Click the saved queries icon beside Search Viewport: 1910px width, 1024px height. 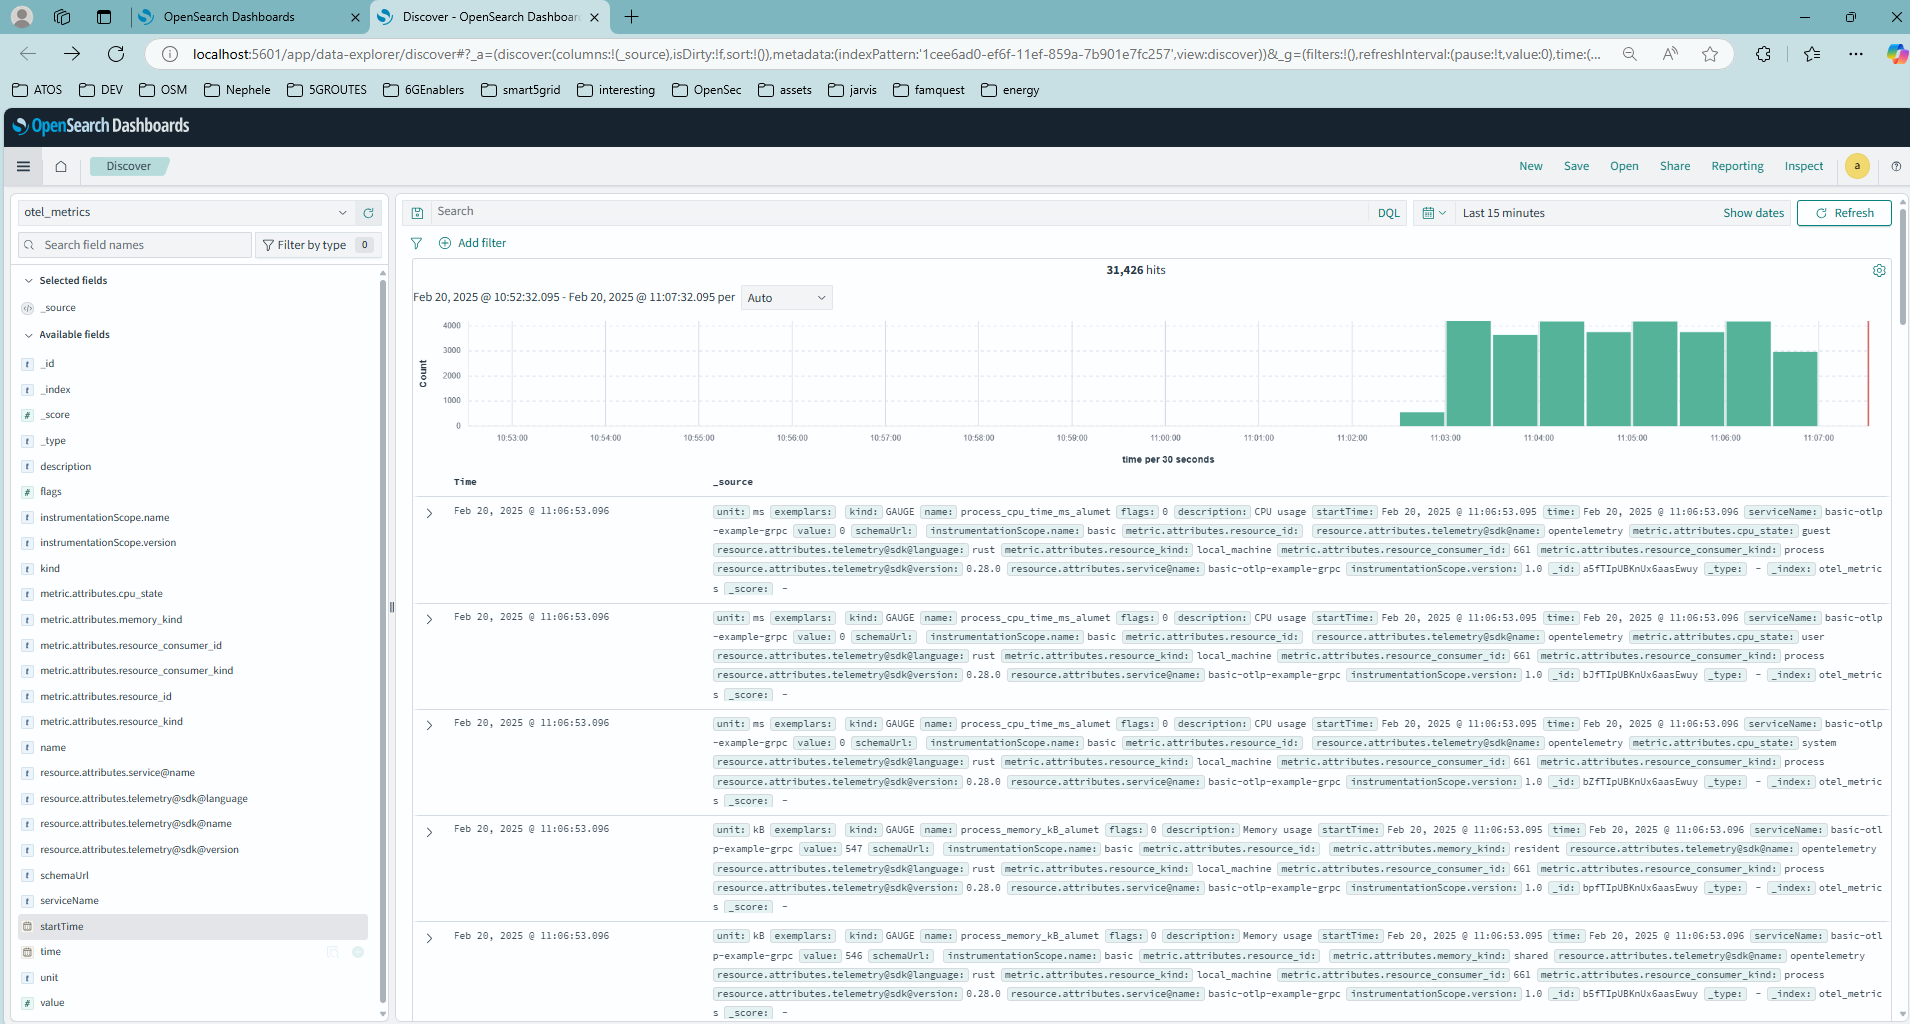417,213
